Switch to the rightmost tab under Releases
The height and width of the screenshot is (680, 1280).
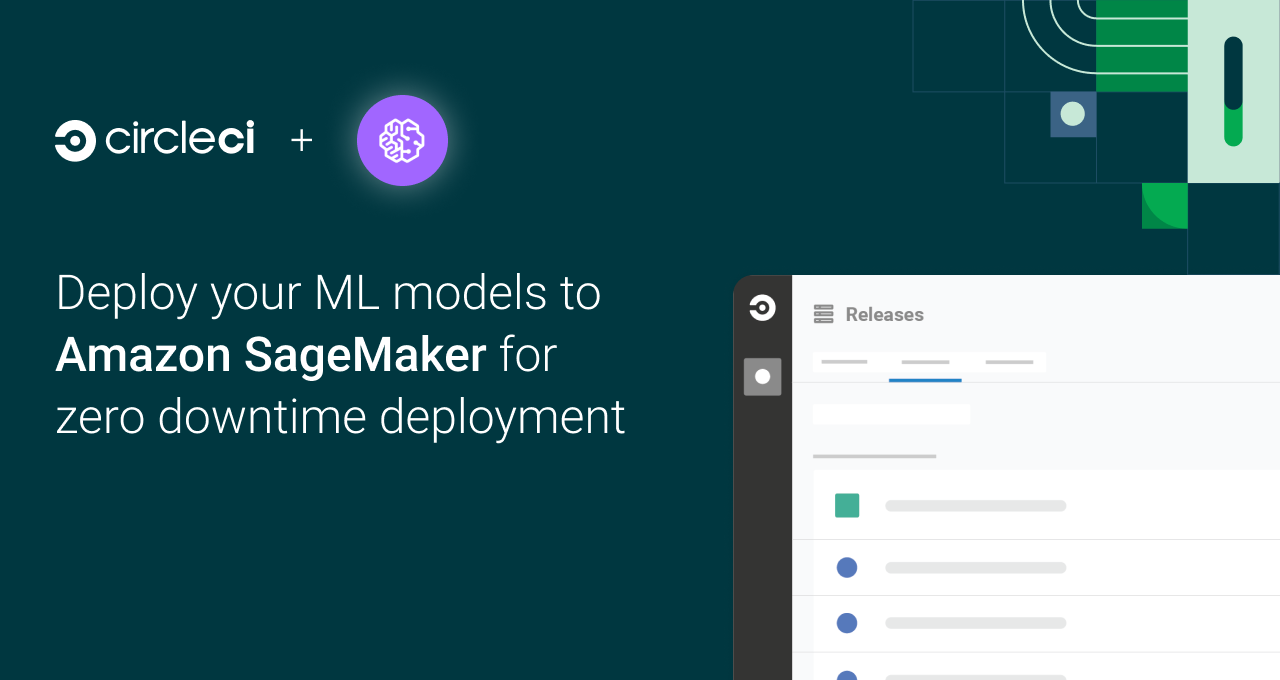(1009, 363)
